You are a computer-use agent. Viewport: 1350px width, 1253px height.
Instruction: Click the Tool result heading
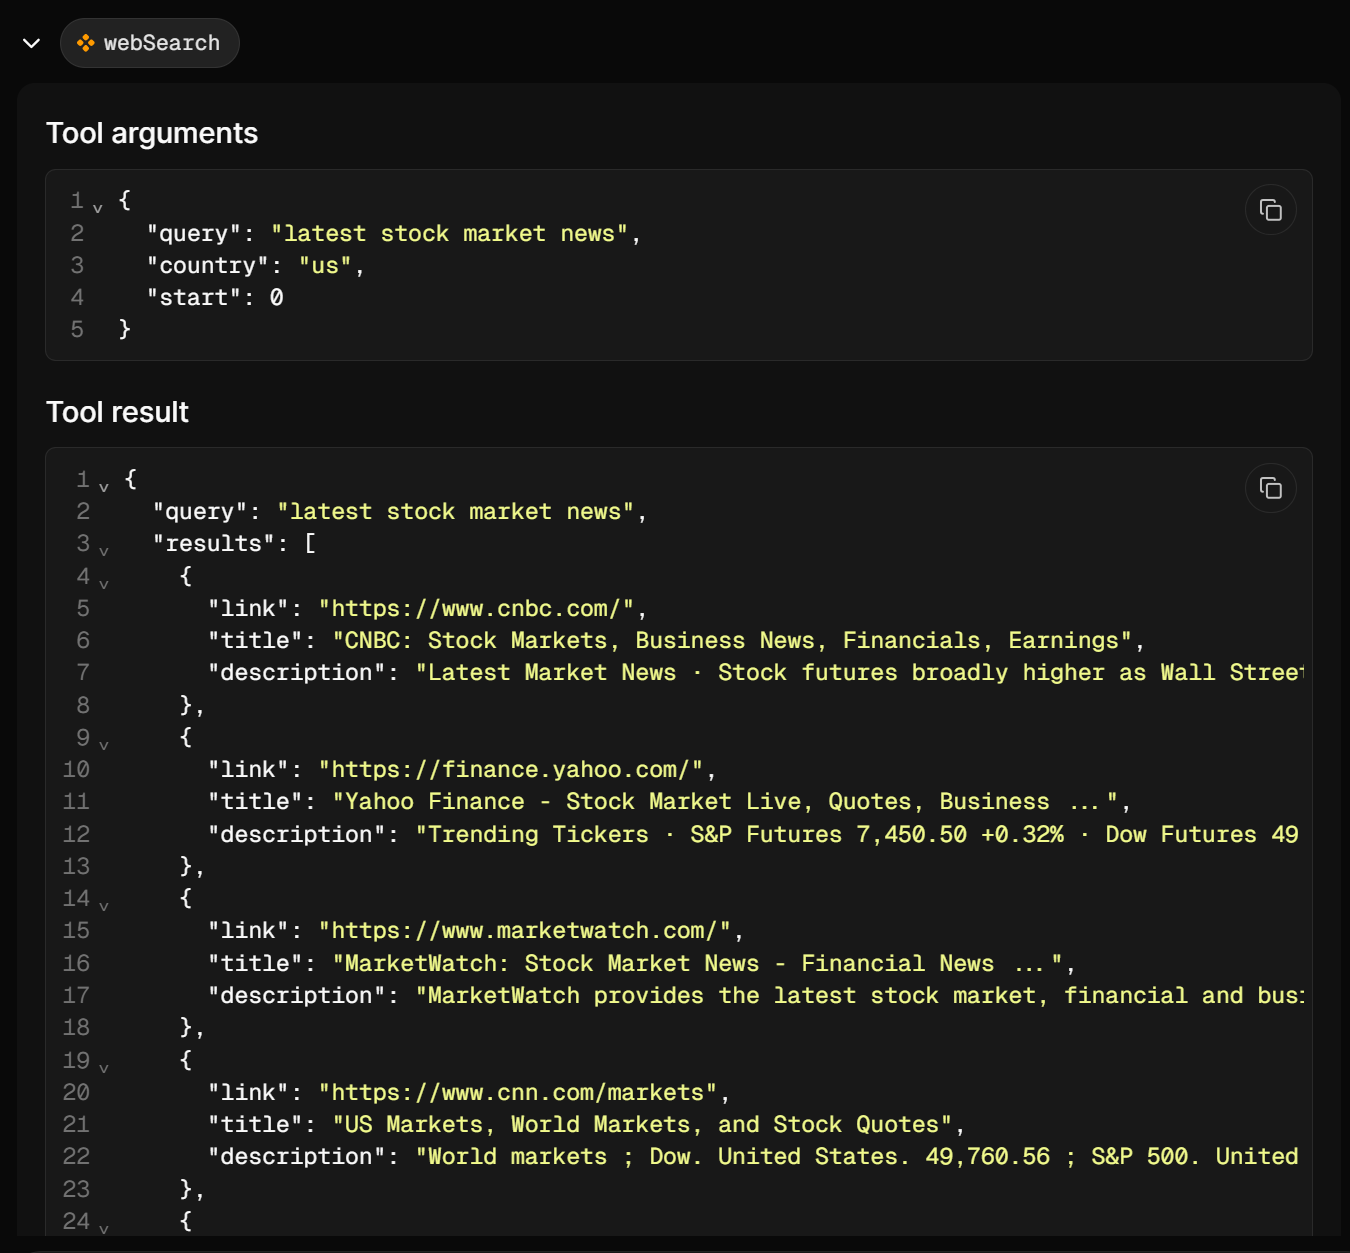point(117,412)
